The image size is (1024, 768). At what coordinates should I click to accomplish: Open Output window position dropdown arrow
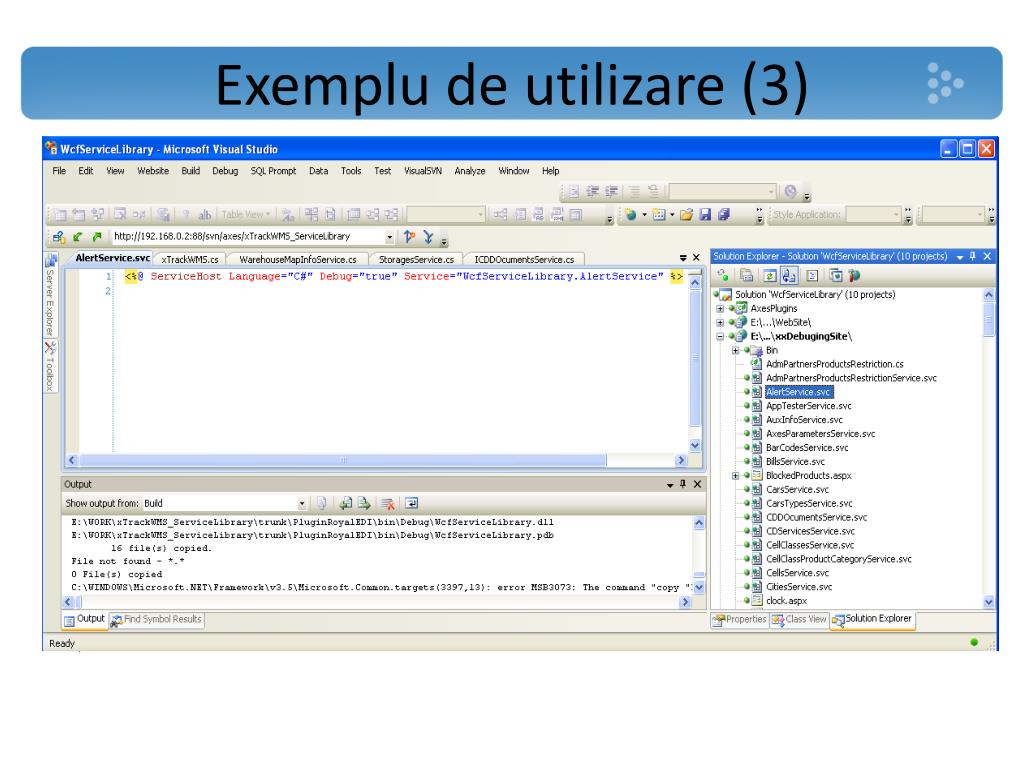click(670, 485)
